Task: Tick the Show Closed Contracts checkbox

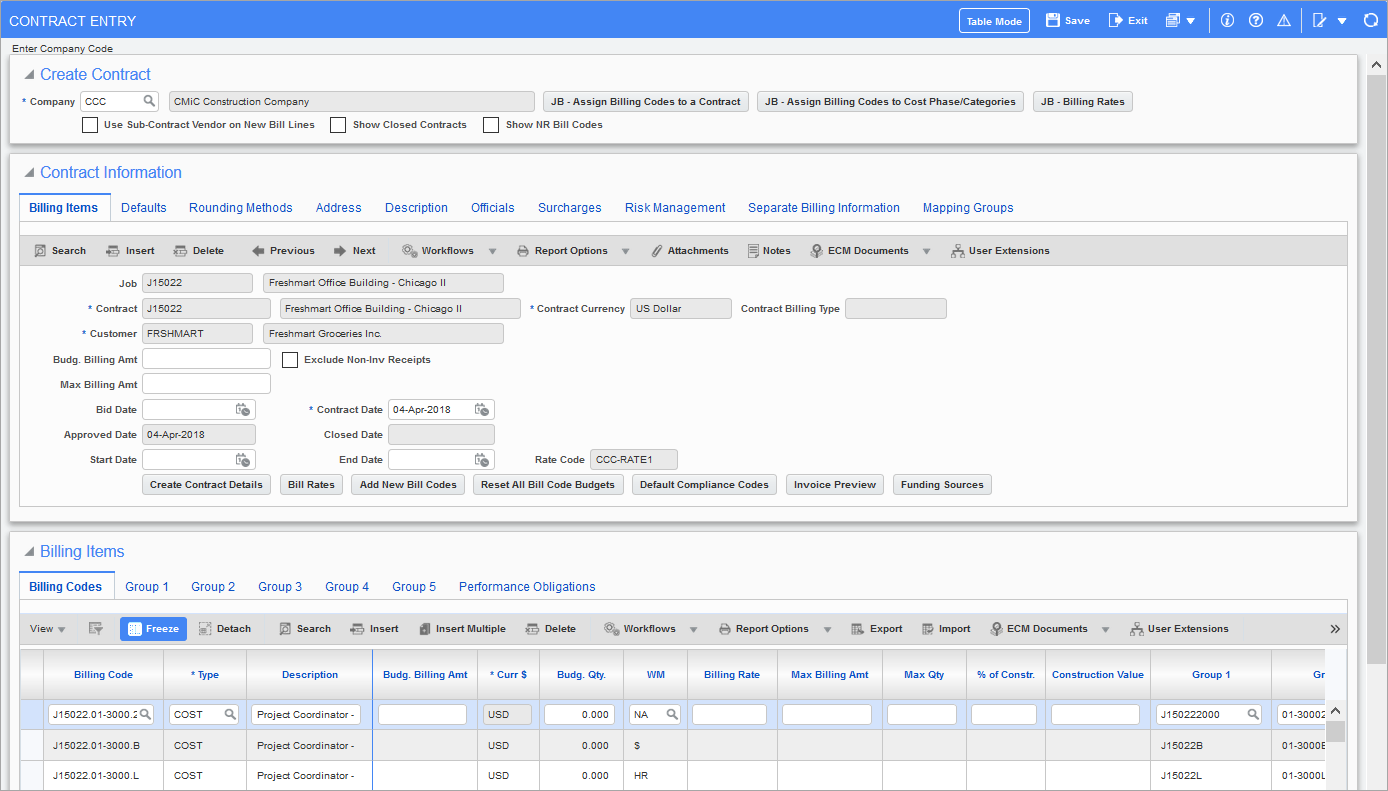Action: tap(338, 125)
